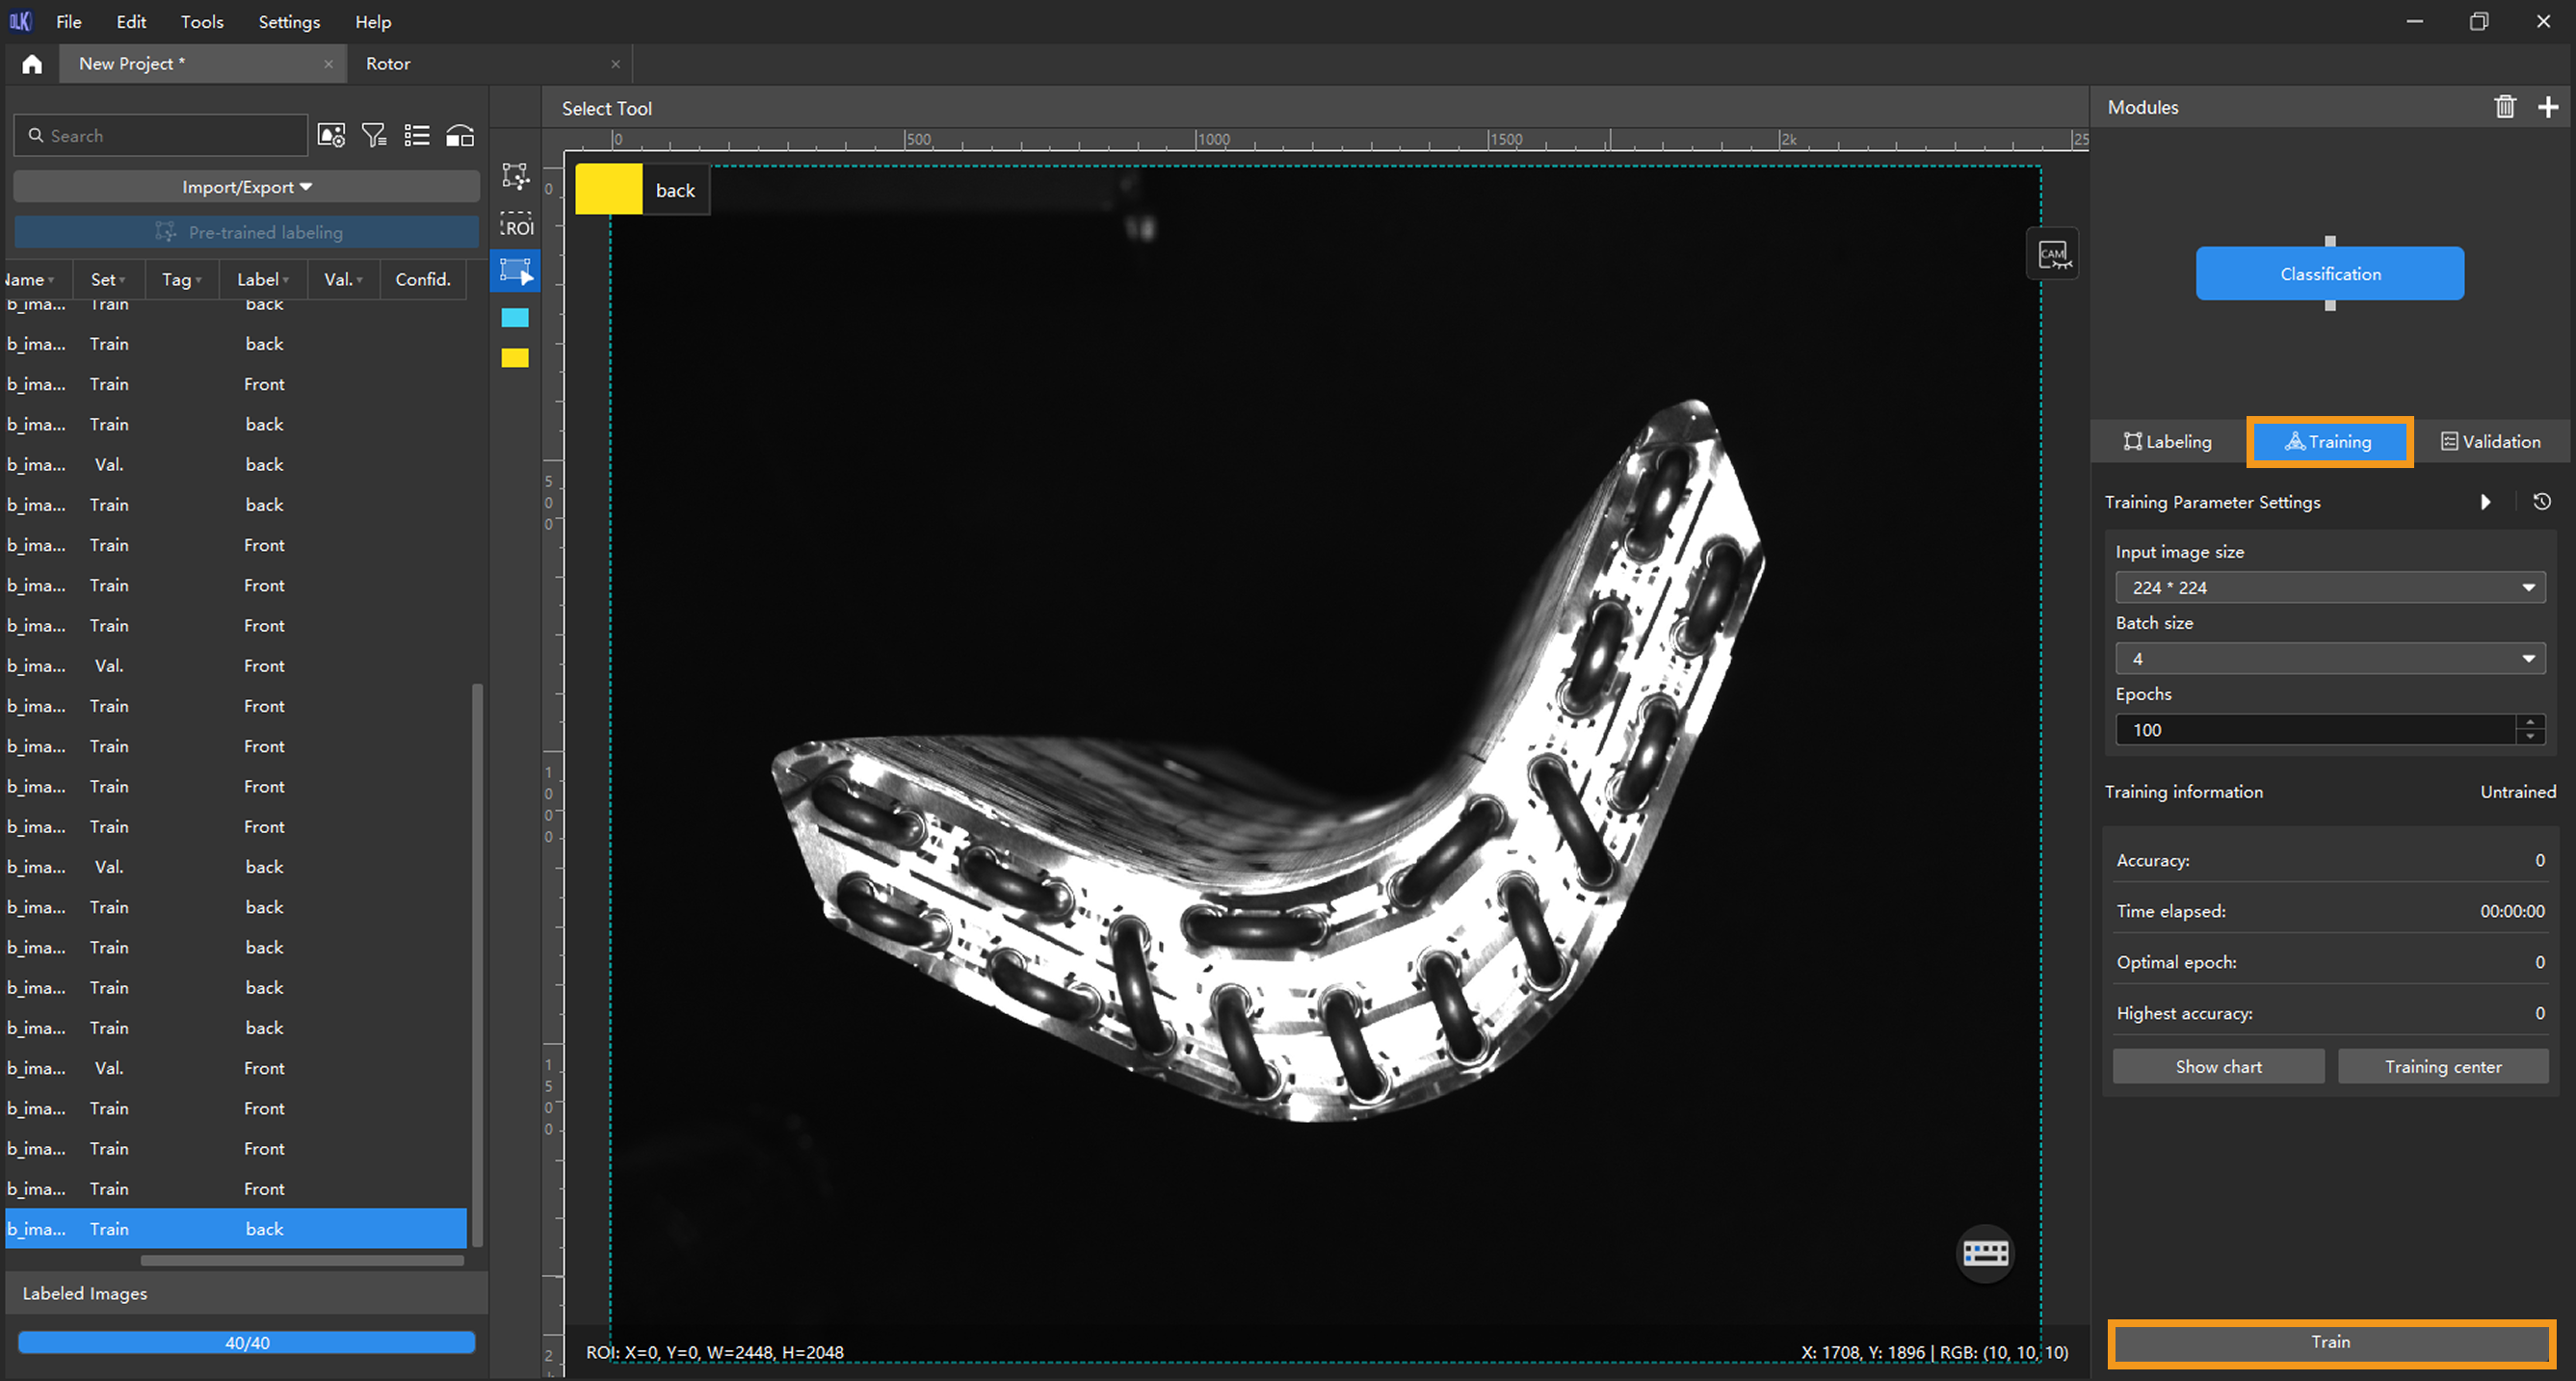Open the image filter funnel icon
Viewport: 2576px width, 1381px height.
(x=374, y=136)
